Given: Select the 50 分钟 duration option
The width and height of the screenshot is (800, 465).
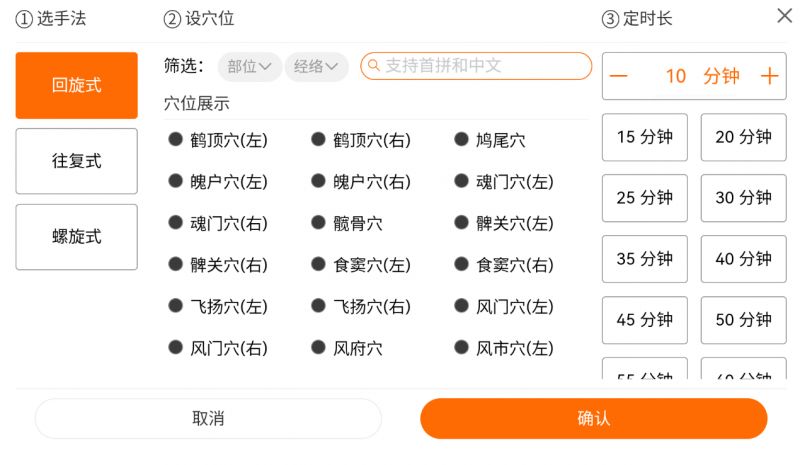Looking at the screenshot, I should (x=743, y=320).
